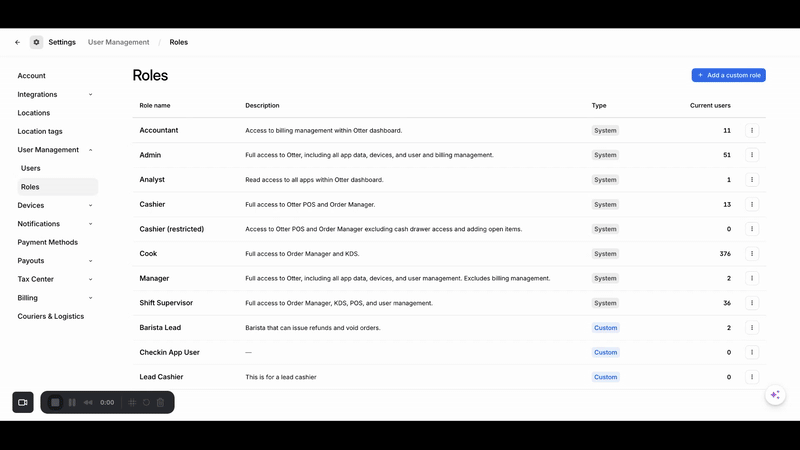Open the sparkle AI assistant button
The height and width of the screenshot is (450, 800).
tap(774, 395)
